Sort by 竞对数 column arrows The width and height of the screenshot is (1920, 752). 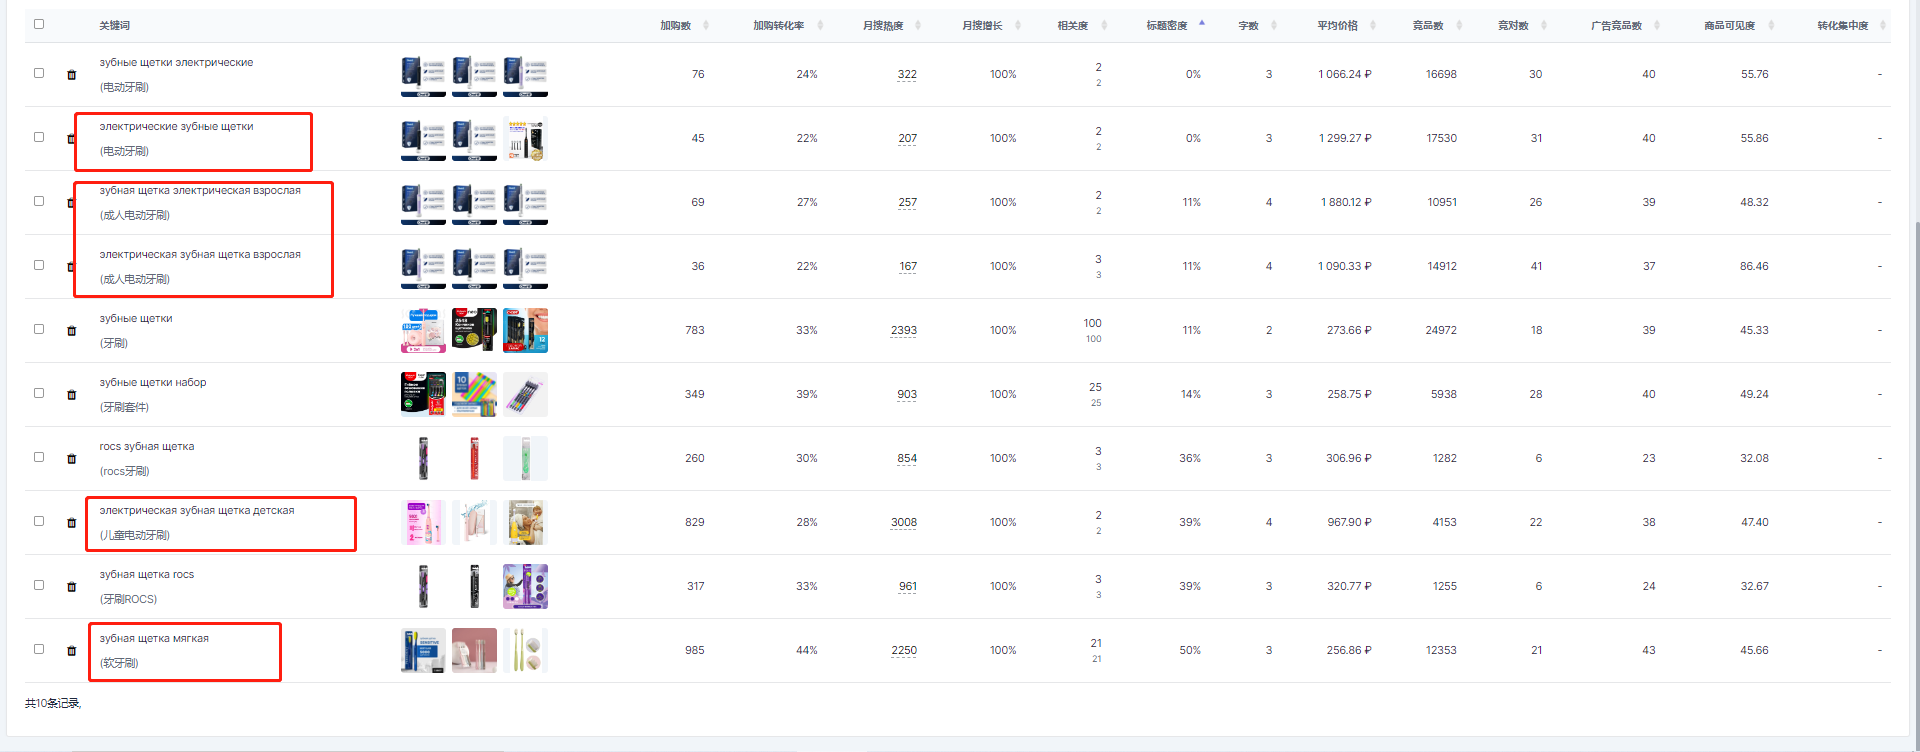point(1544,25)
